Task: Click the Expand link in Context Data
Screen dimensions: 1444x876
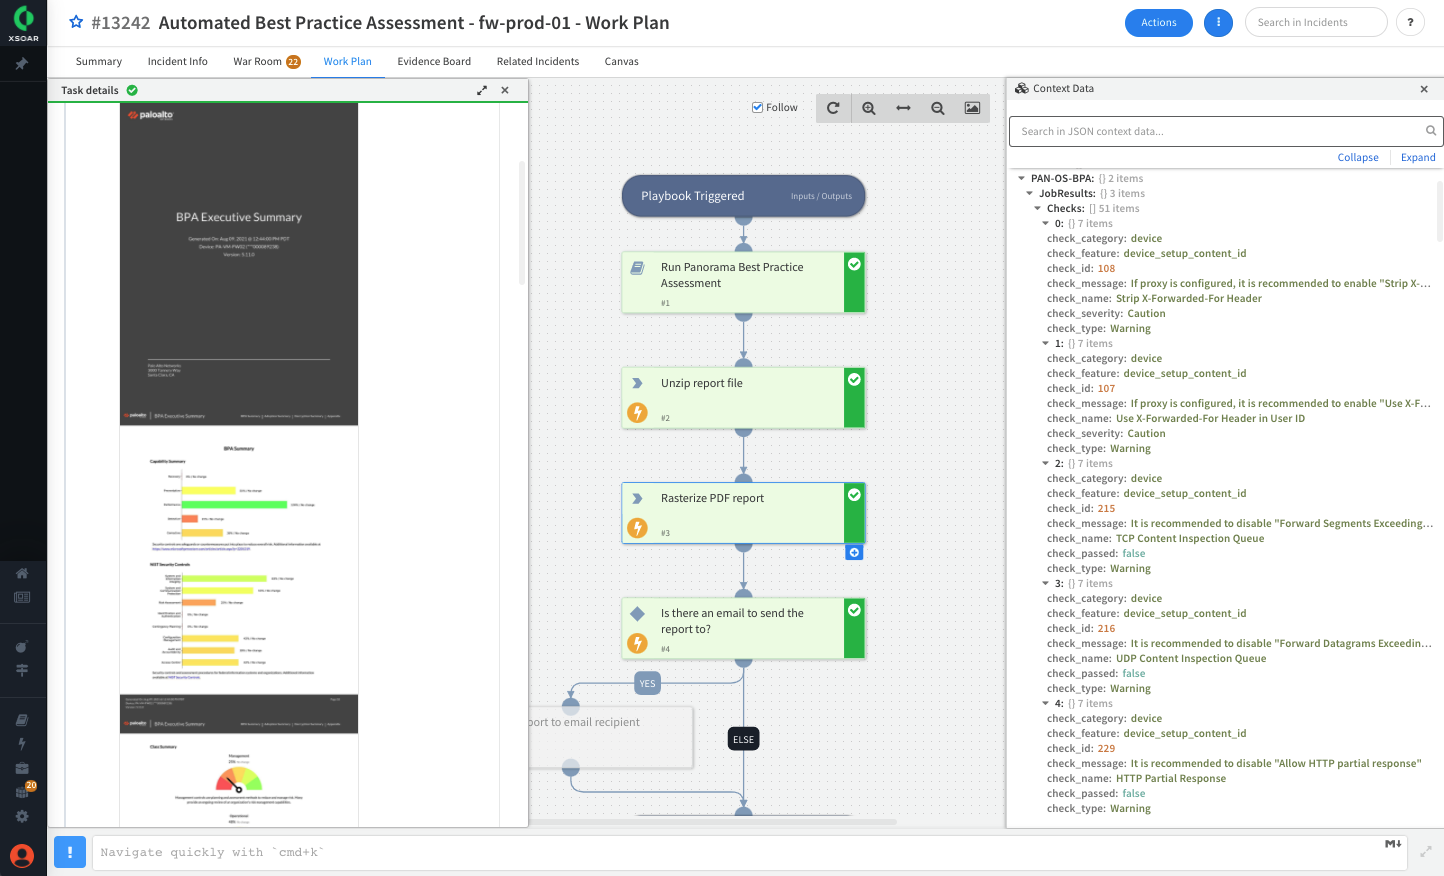Action: (1417, 157)
